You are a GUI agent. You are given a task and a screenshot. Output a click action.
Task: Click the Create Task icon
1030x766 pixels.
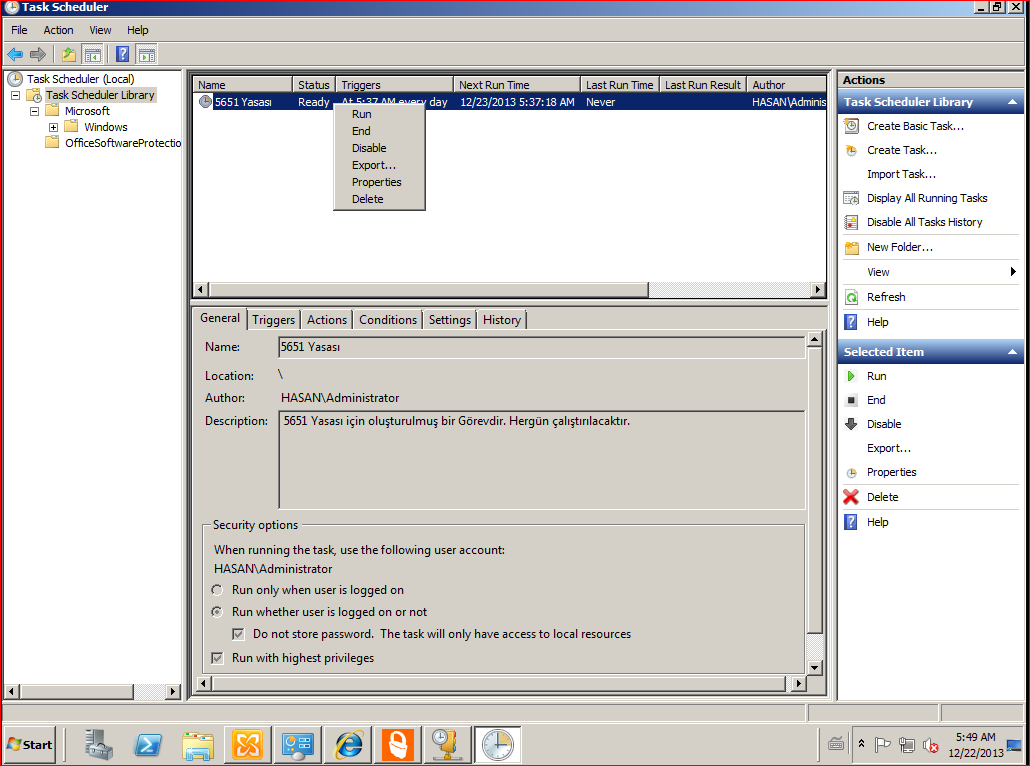851,150
